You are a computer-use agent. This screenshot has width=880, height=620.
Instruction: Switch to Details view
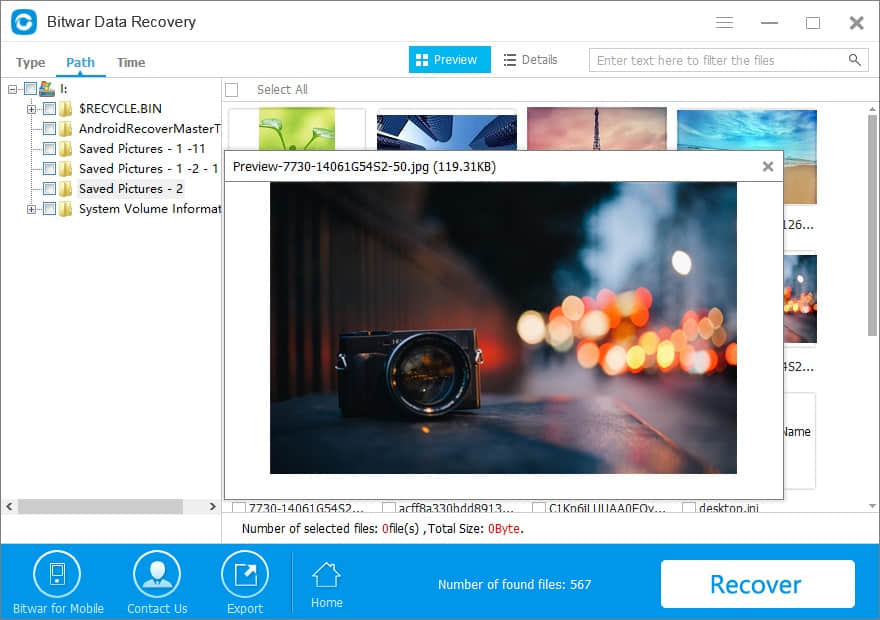530,60
